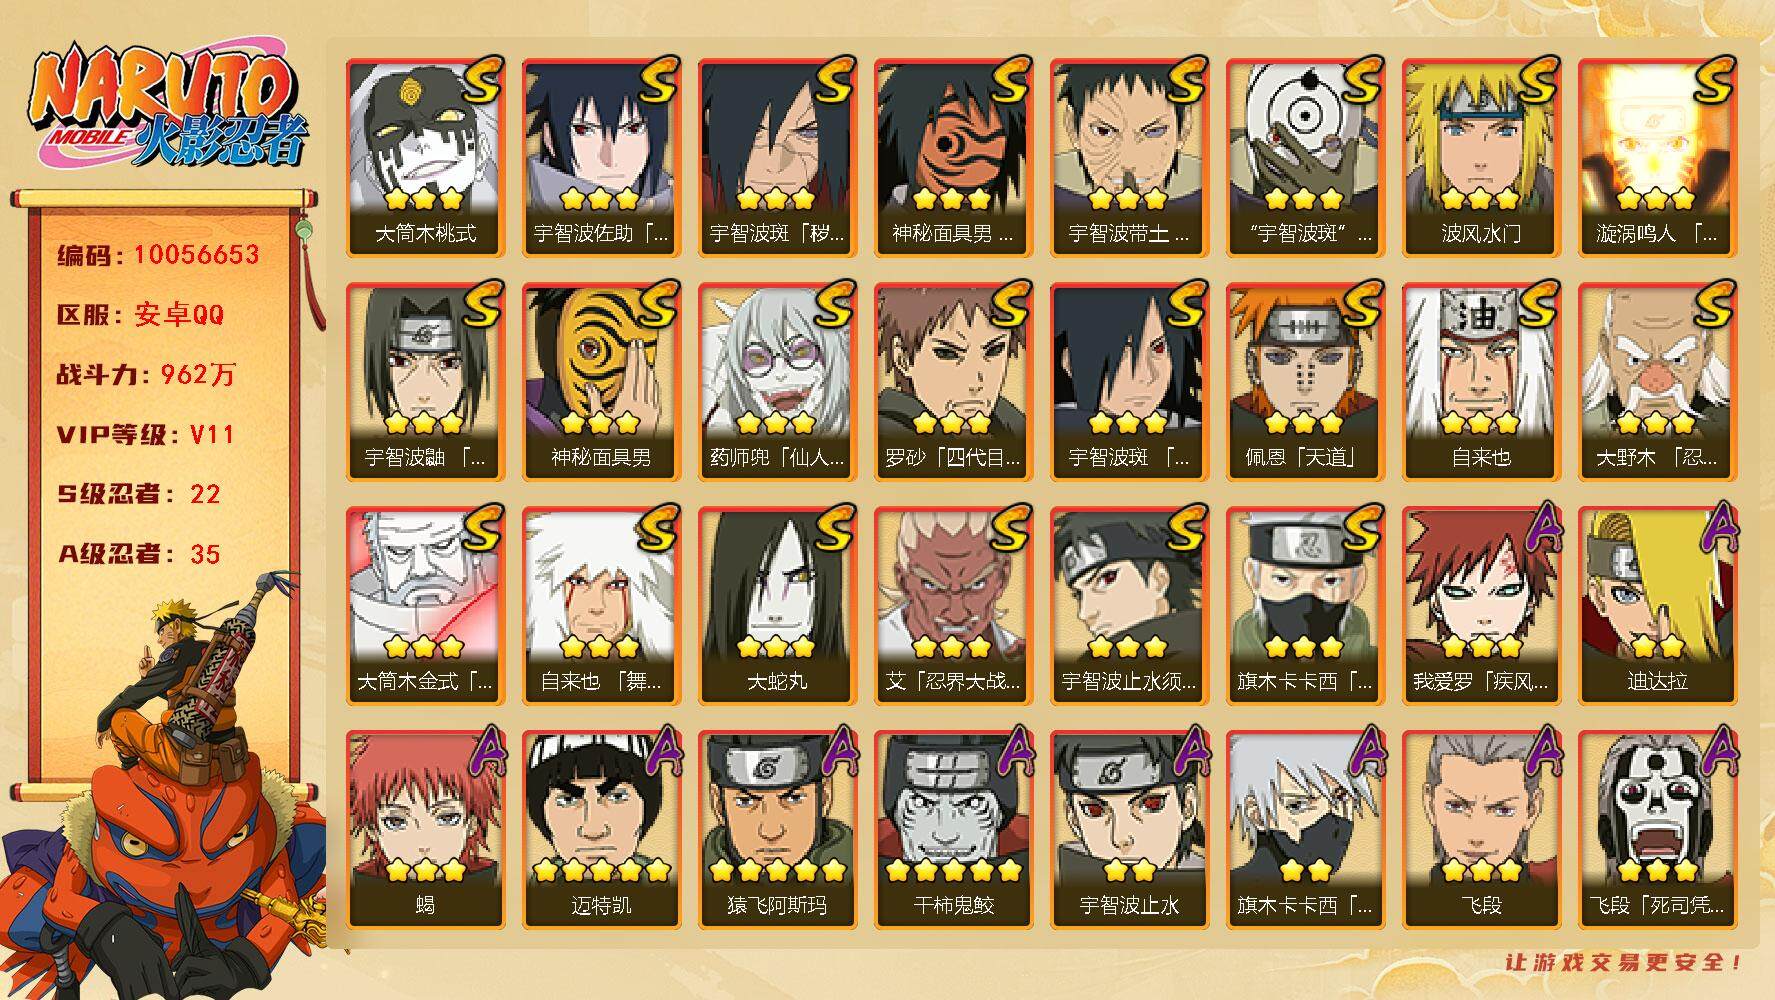Open the 自来也 S-rank card
Viewport: 1775px width, 1000px height.
coord(1482,381)
